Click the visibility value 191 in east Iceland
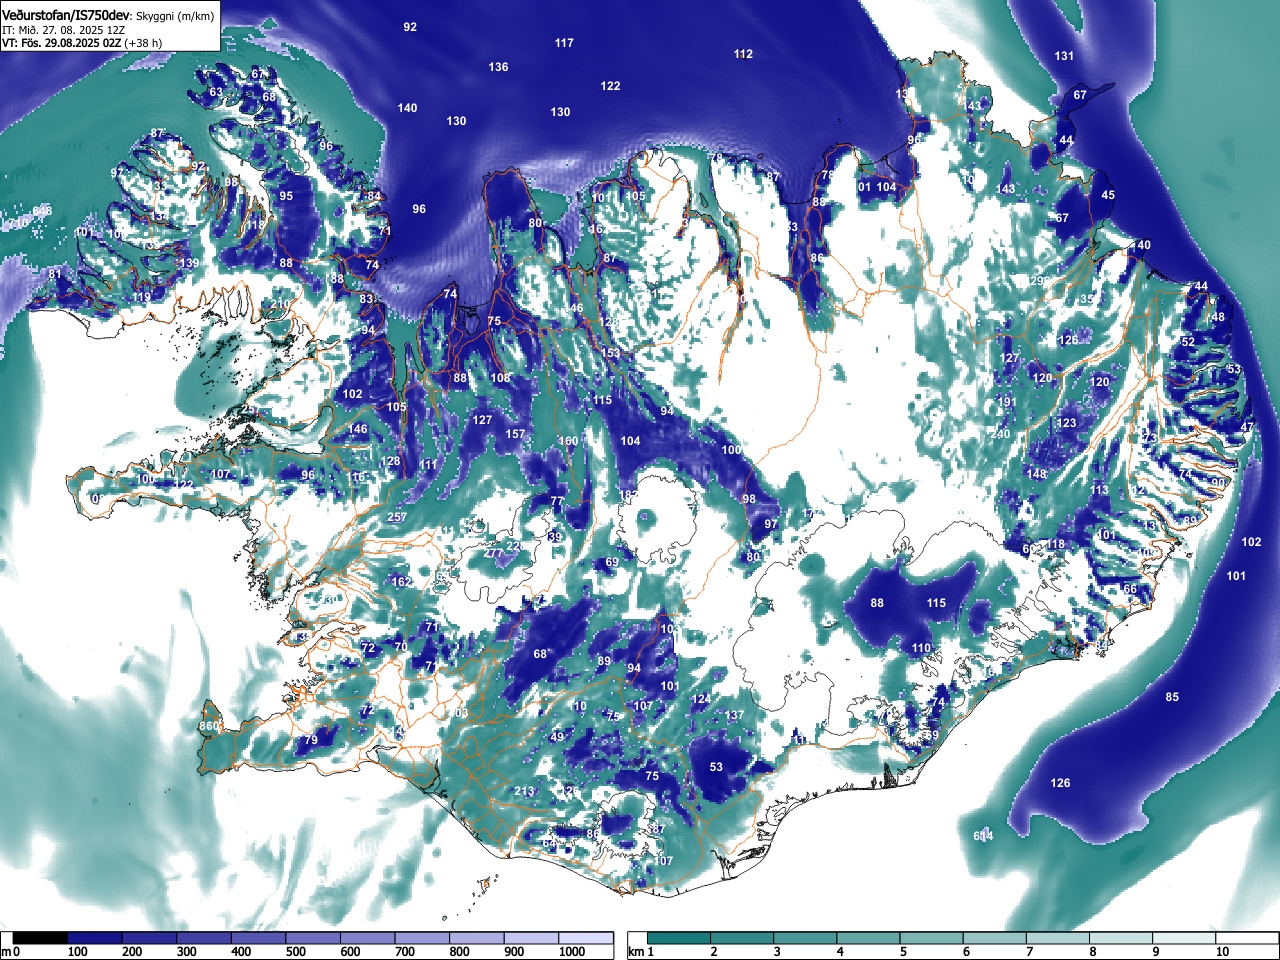 [x=1006, y=402]
